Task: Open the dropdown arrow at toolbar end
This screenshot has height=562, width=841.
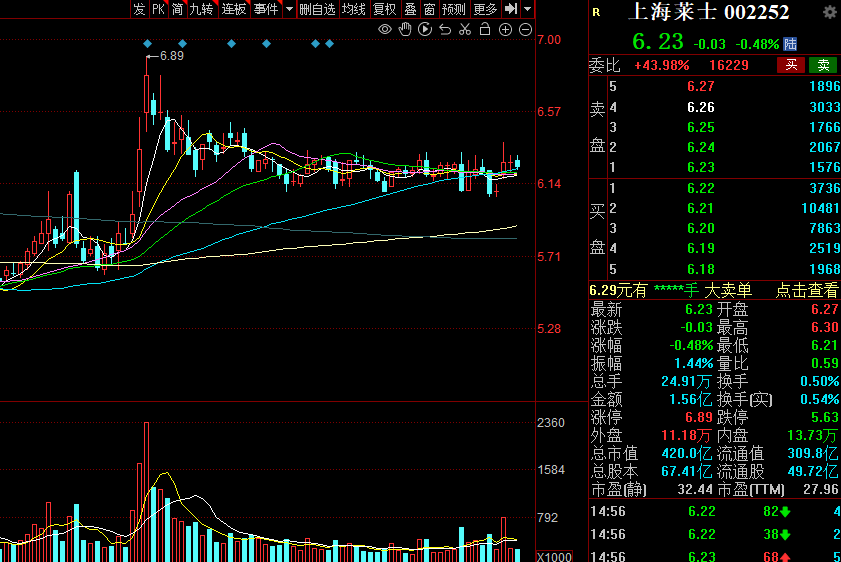Action: 527,9
